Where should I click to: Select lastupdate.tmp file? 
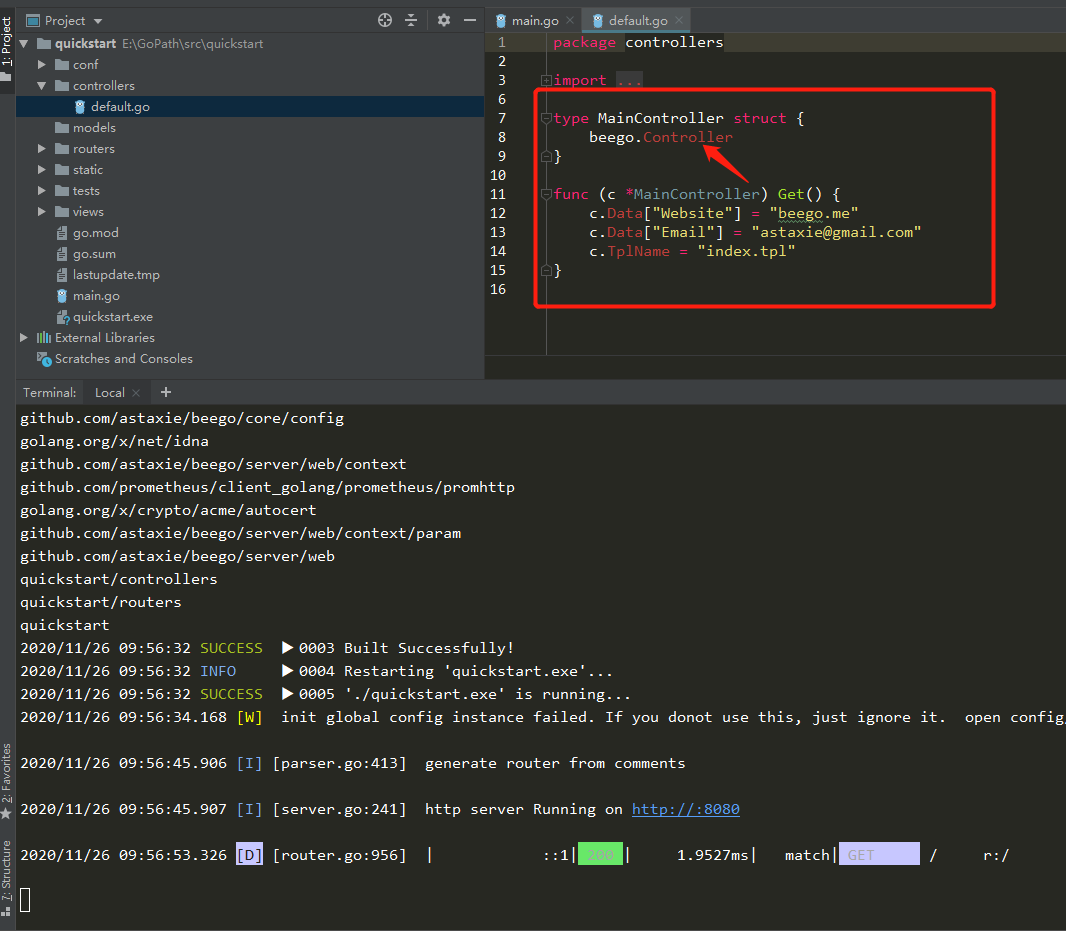click(116, 275)
